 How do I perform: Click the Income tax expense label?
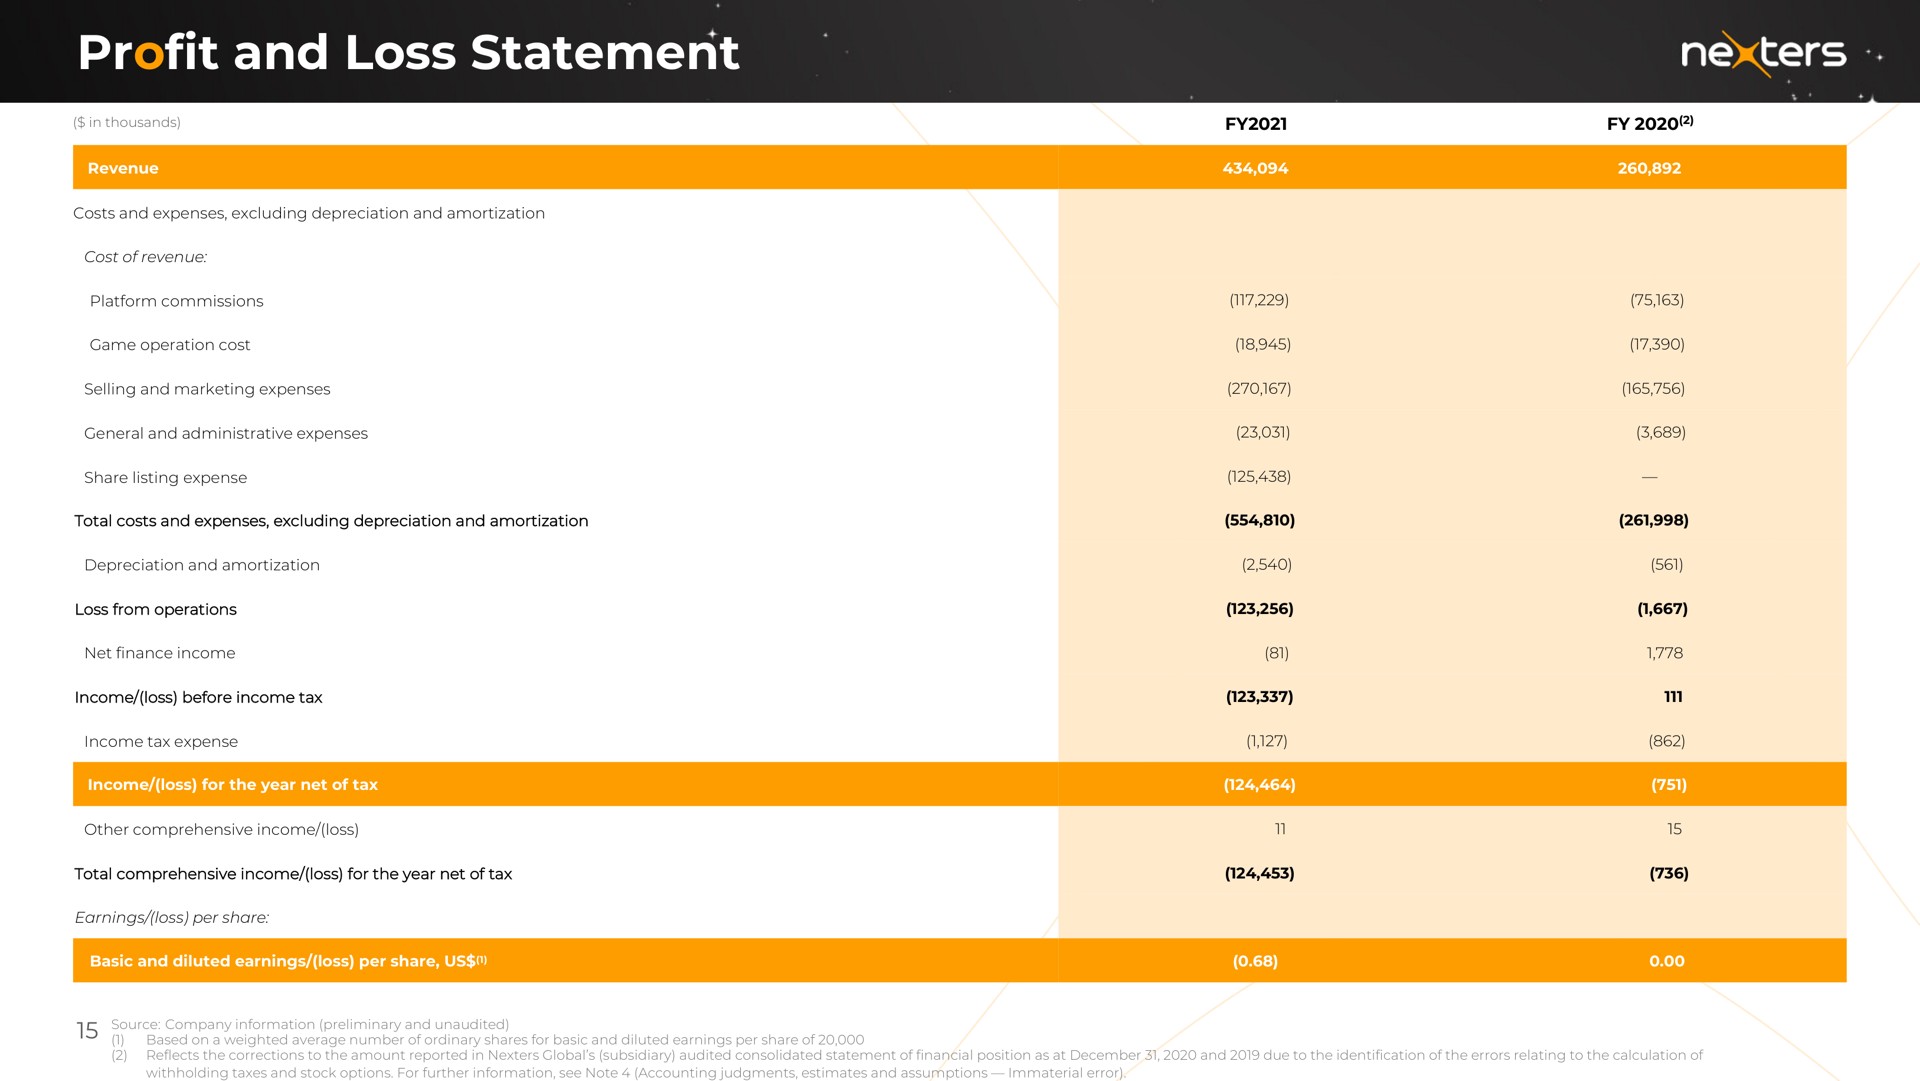[x=161, y=741]
